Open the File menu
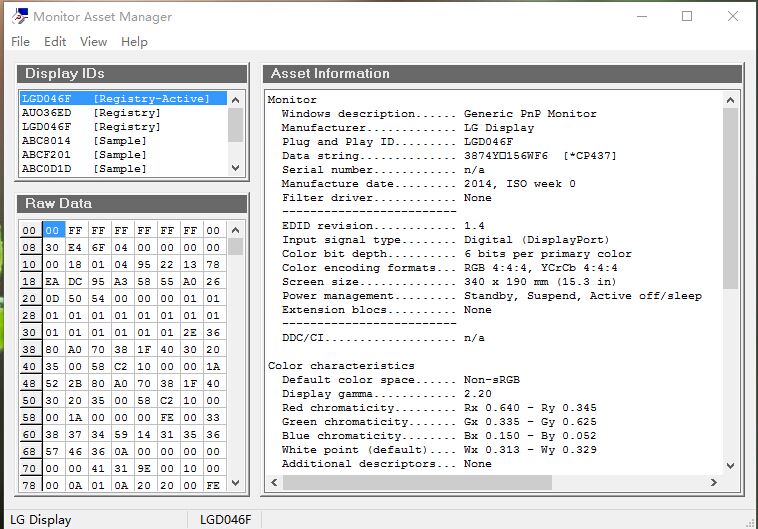This screenshot has height=529, width=758. click(x=20, y=42)
